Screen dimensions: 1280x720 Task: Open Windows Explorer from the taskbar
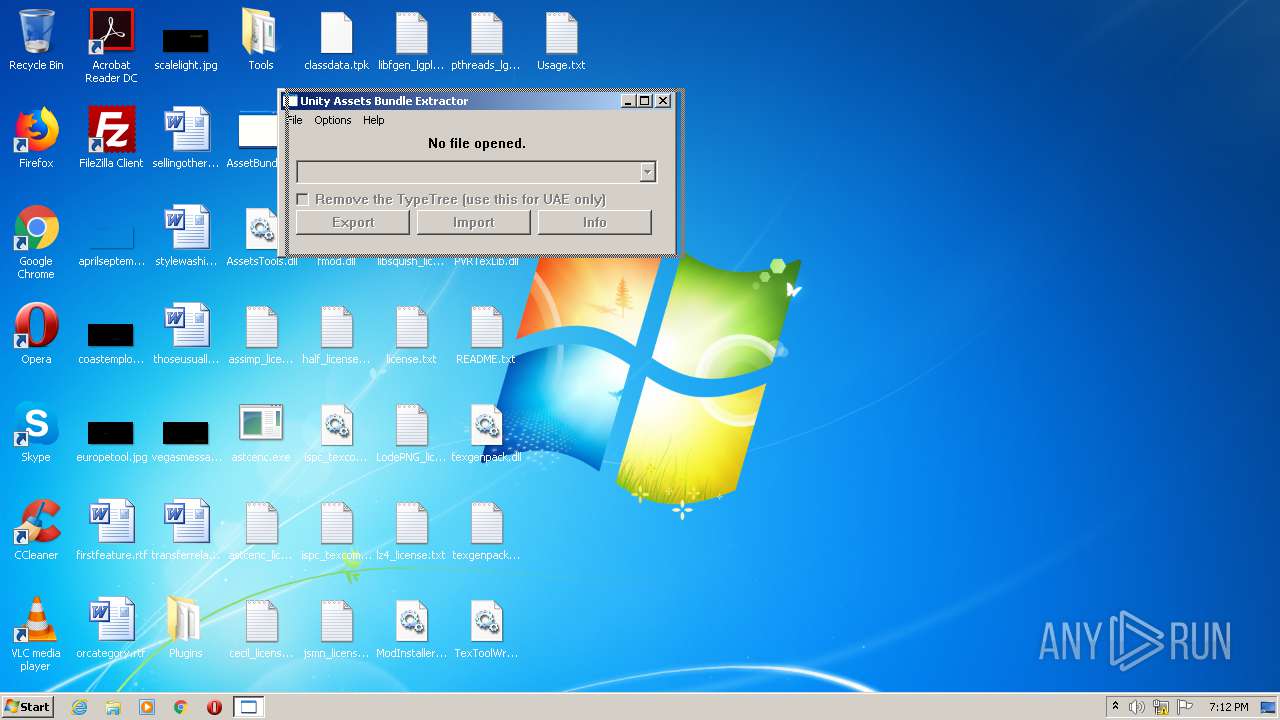point(113,707)
